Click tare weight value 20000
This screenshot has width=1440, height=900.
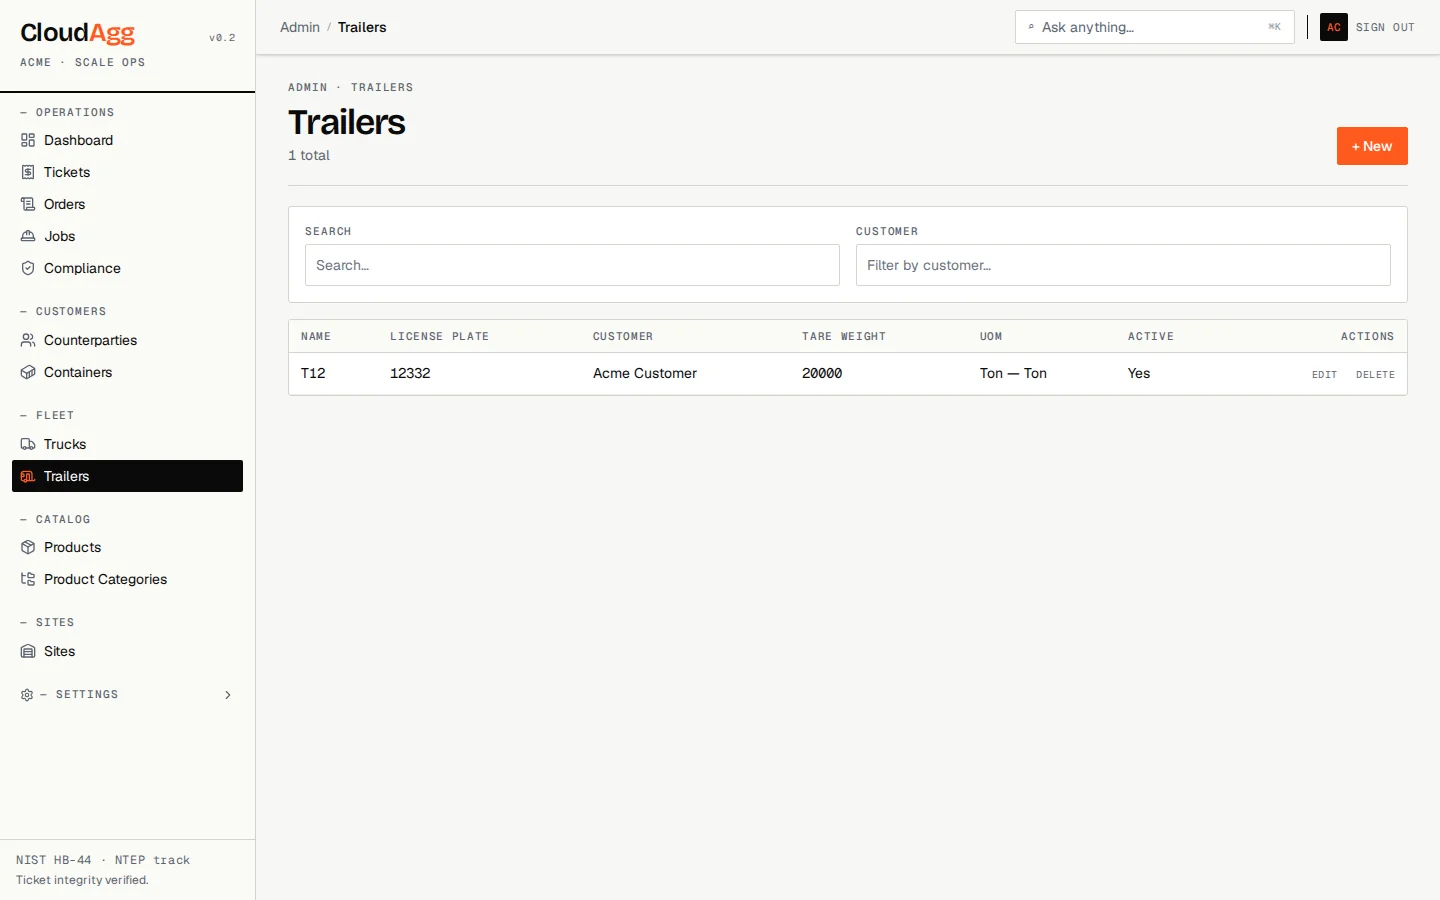pos(822,373)
